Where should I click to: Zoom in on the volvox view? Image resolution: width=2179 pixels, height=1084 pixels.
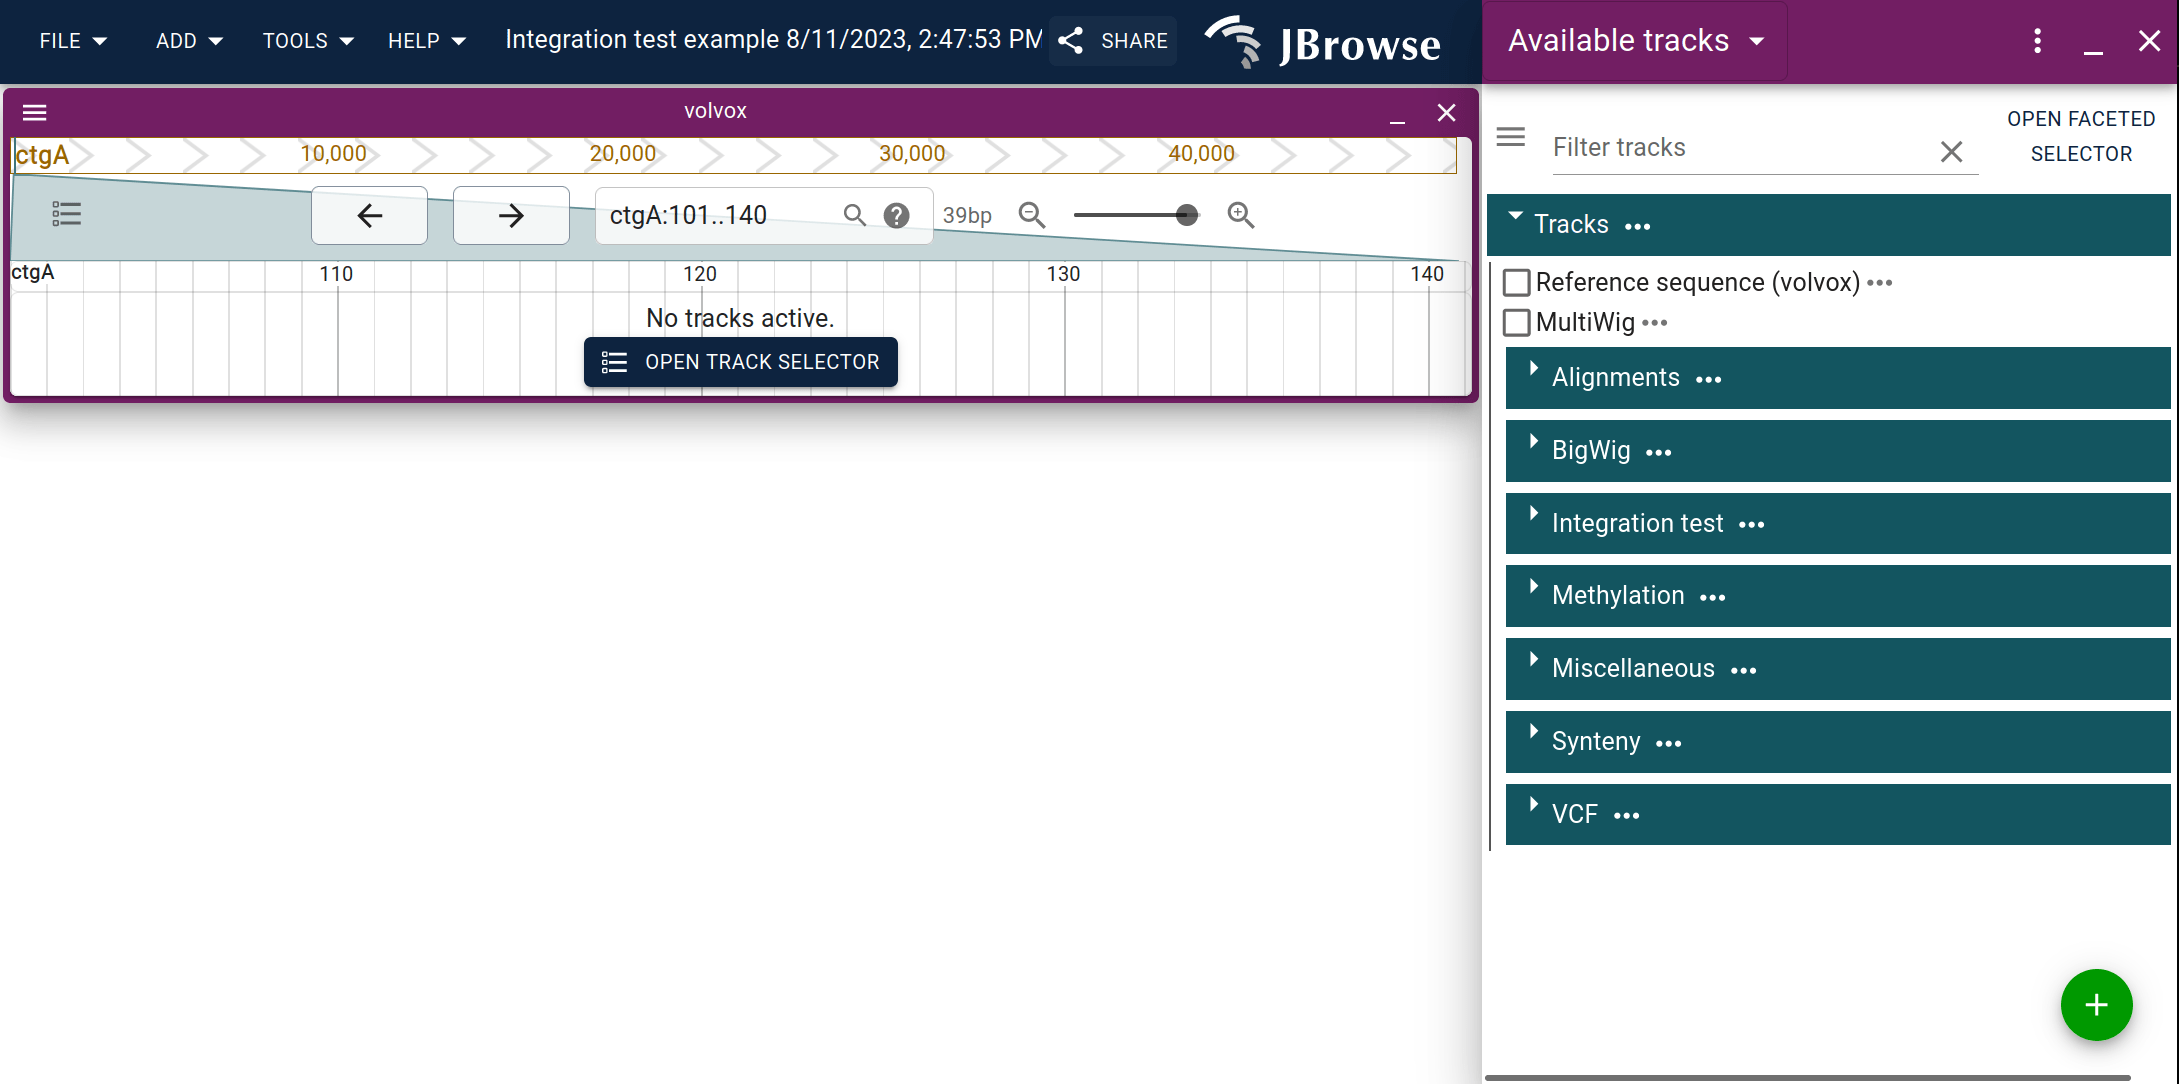coord(1241,215)
